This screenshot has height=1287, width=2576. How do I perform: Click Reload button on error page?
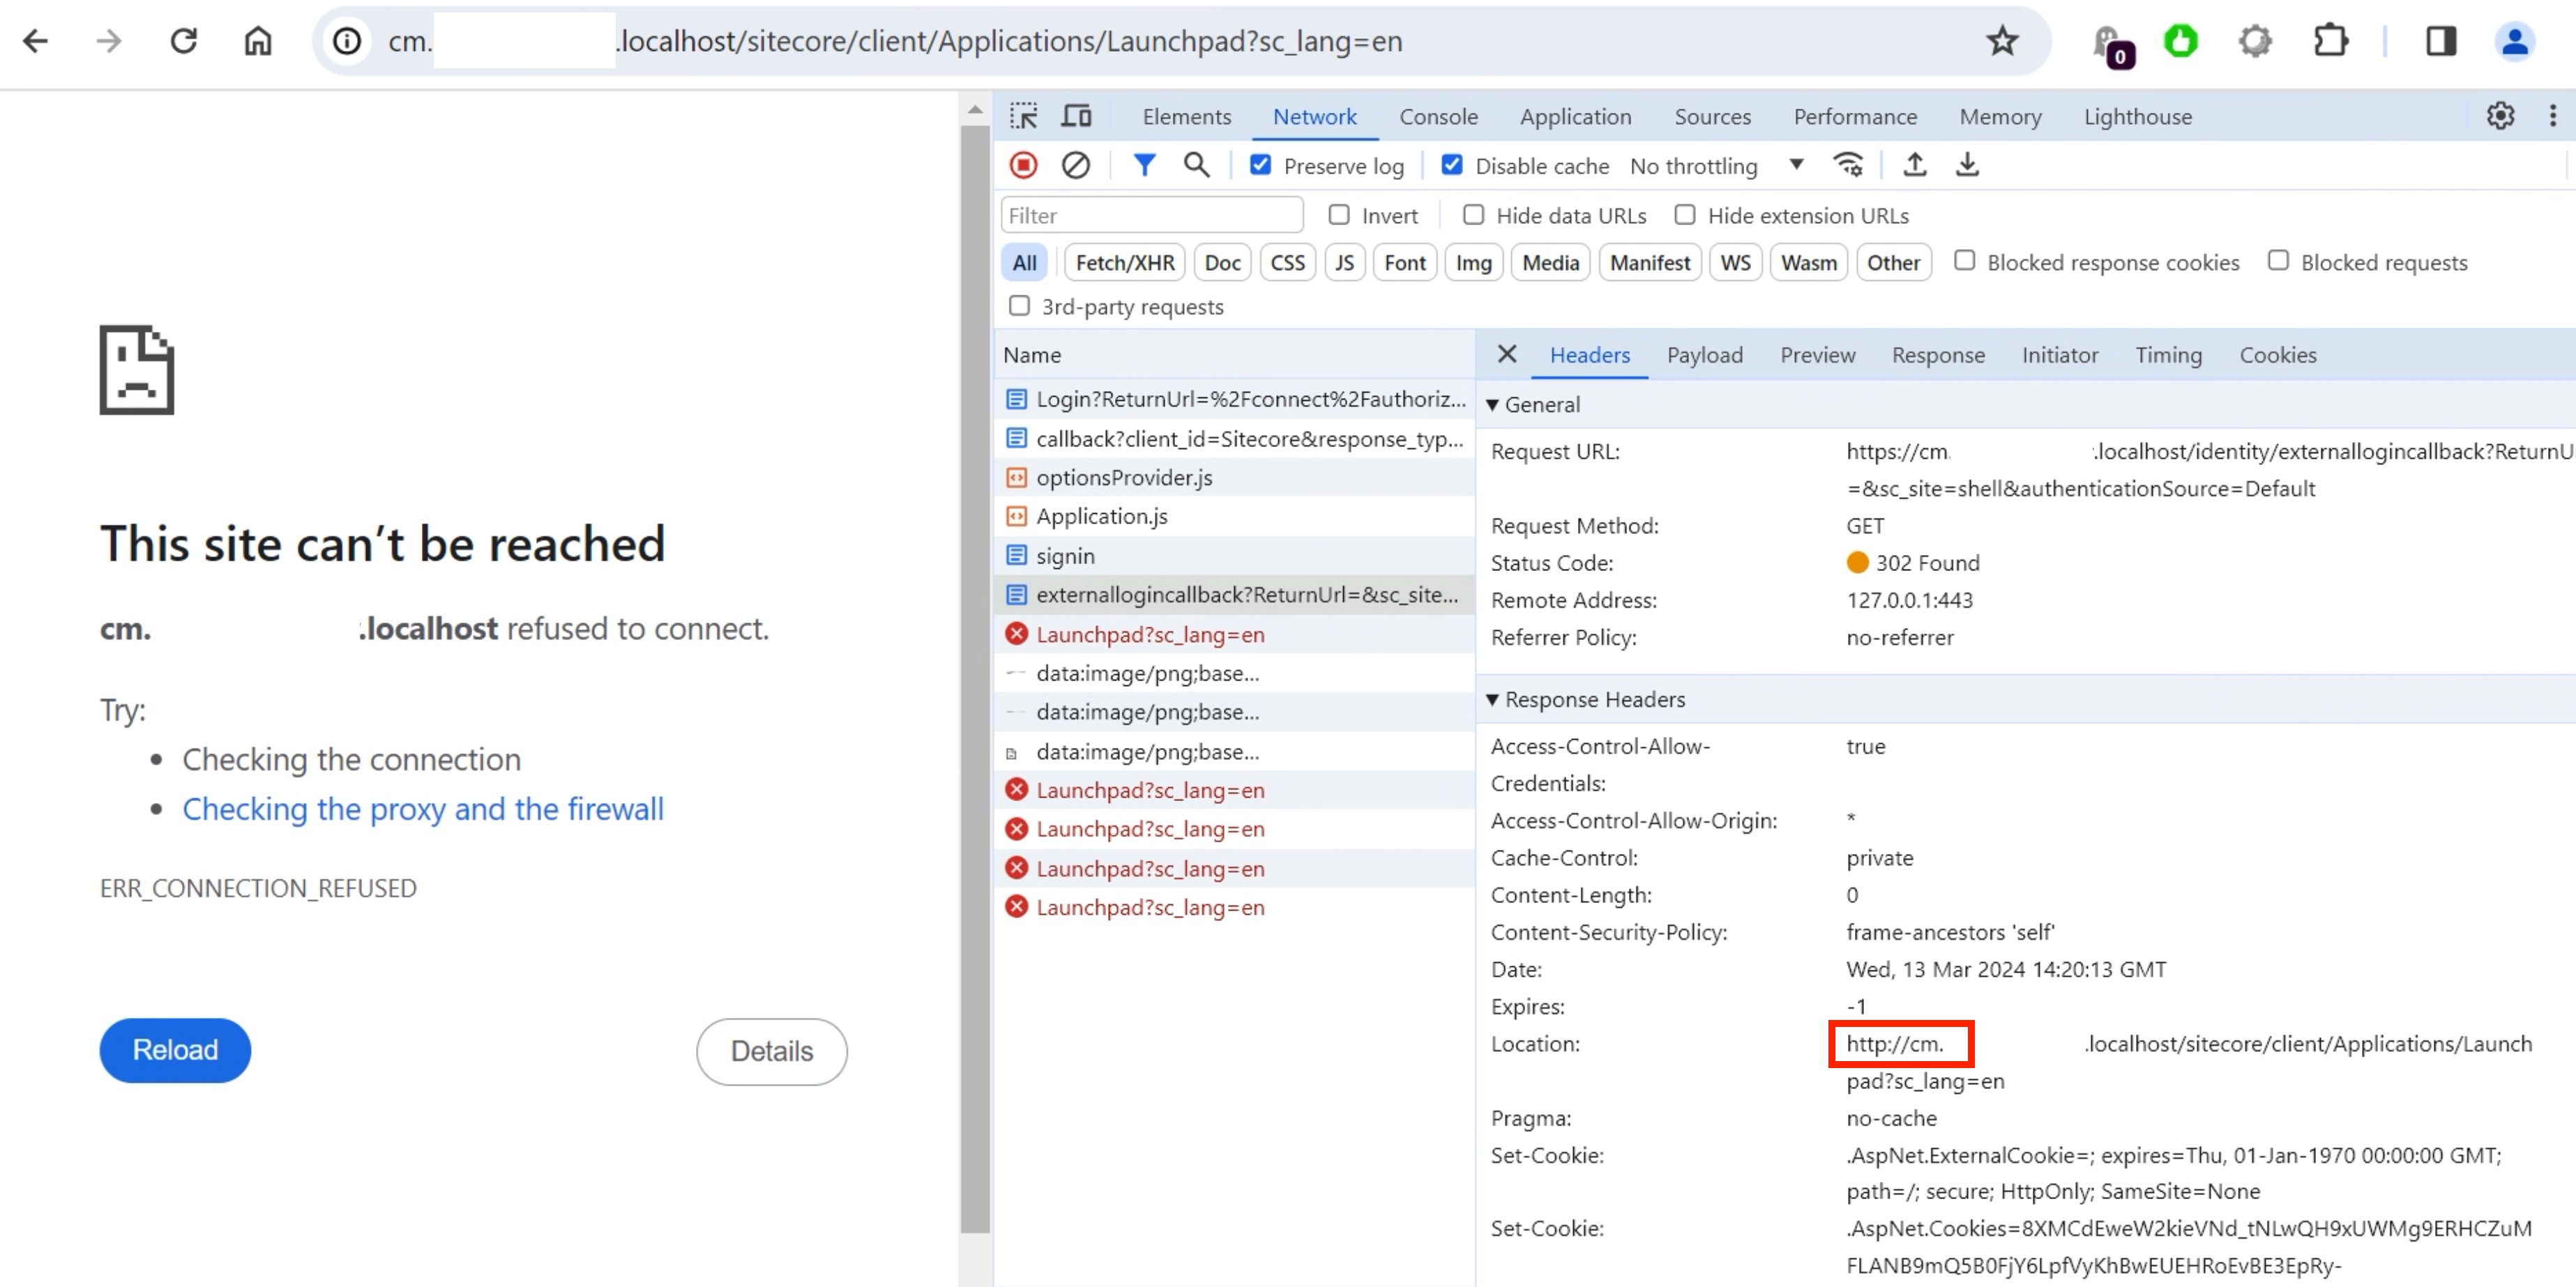(176, 1051)
